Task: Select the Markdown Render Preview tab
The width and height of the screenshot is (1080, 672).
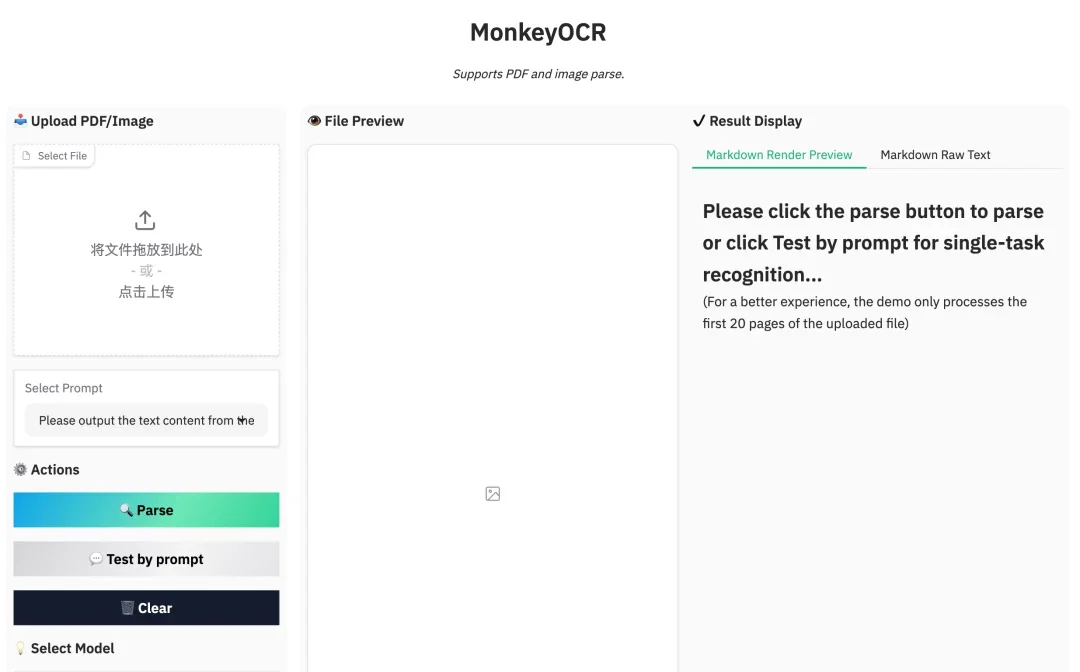Action: click(x=779, y=155)
